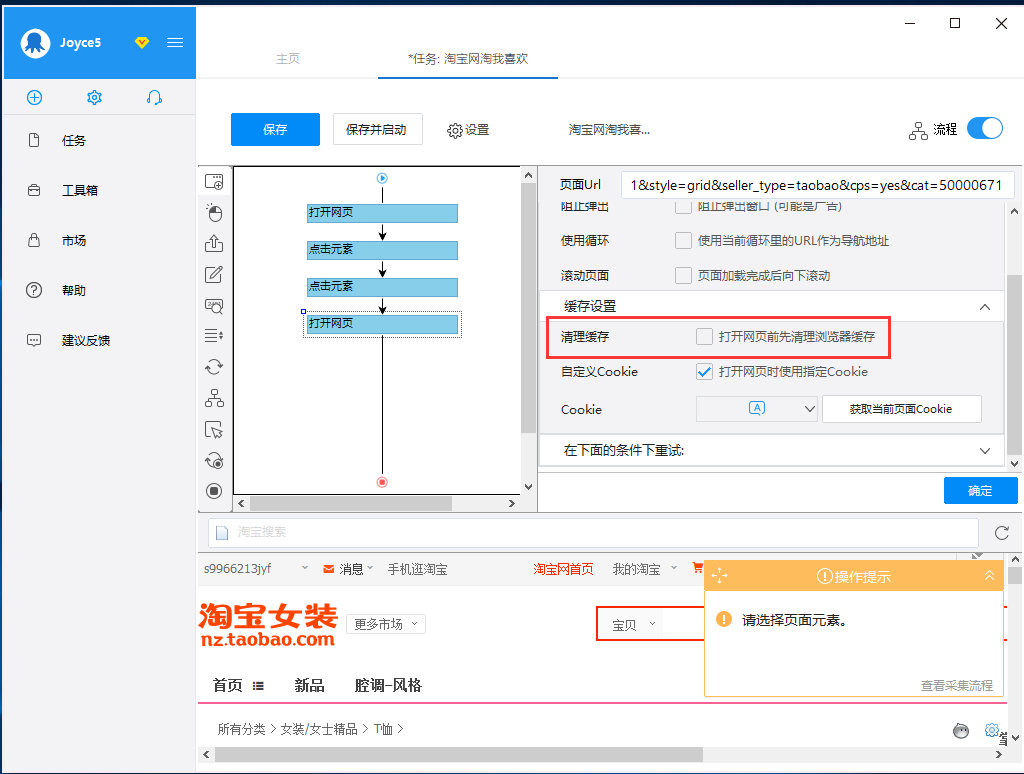Click the 腔调-风格 navigation item
Viewport: 1024px width, 774px height.
click(388, 685)
